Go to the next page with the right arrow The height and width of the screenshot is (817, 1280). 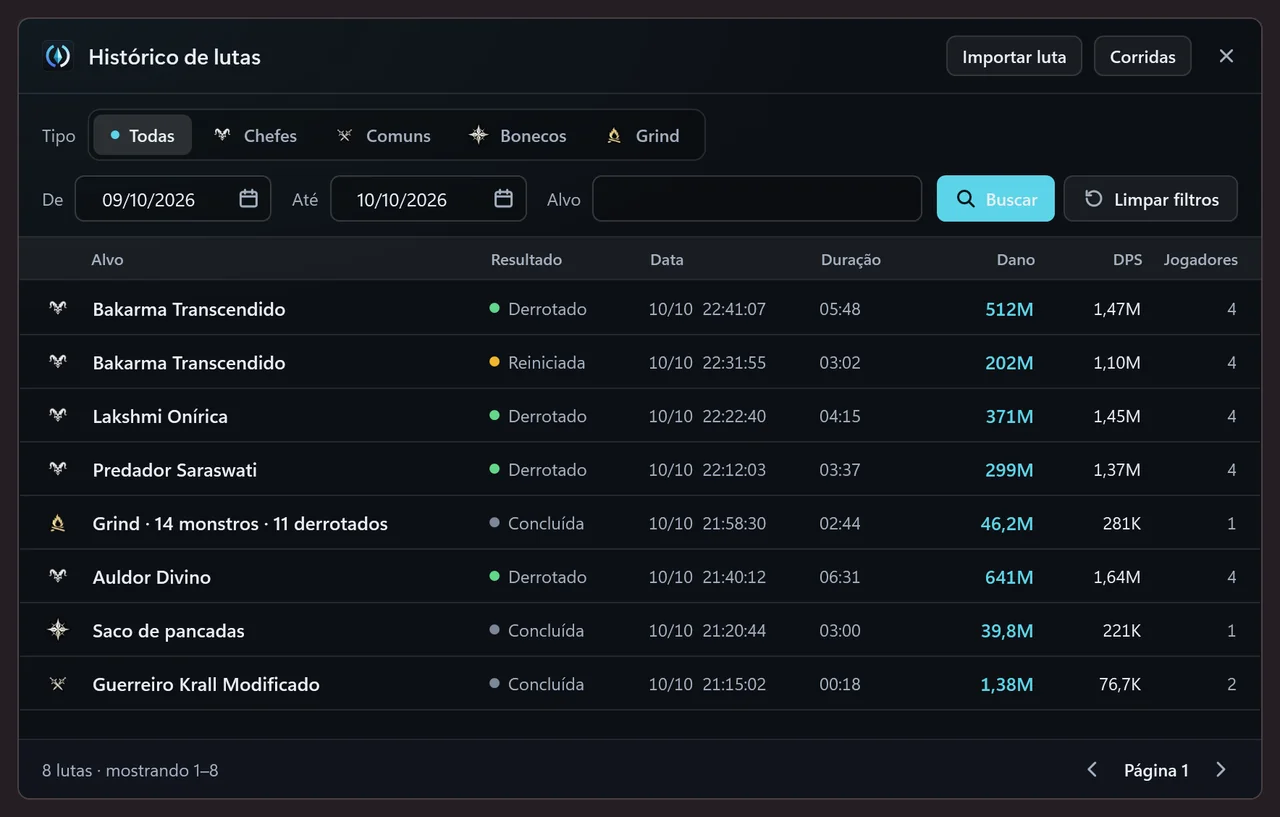coord(1221,770)
